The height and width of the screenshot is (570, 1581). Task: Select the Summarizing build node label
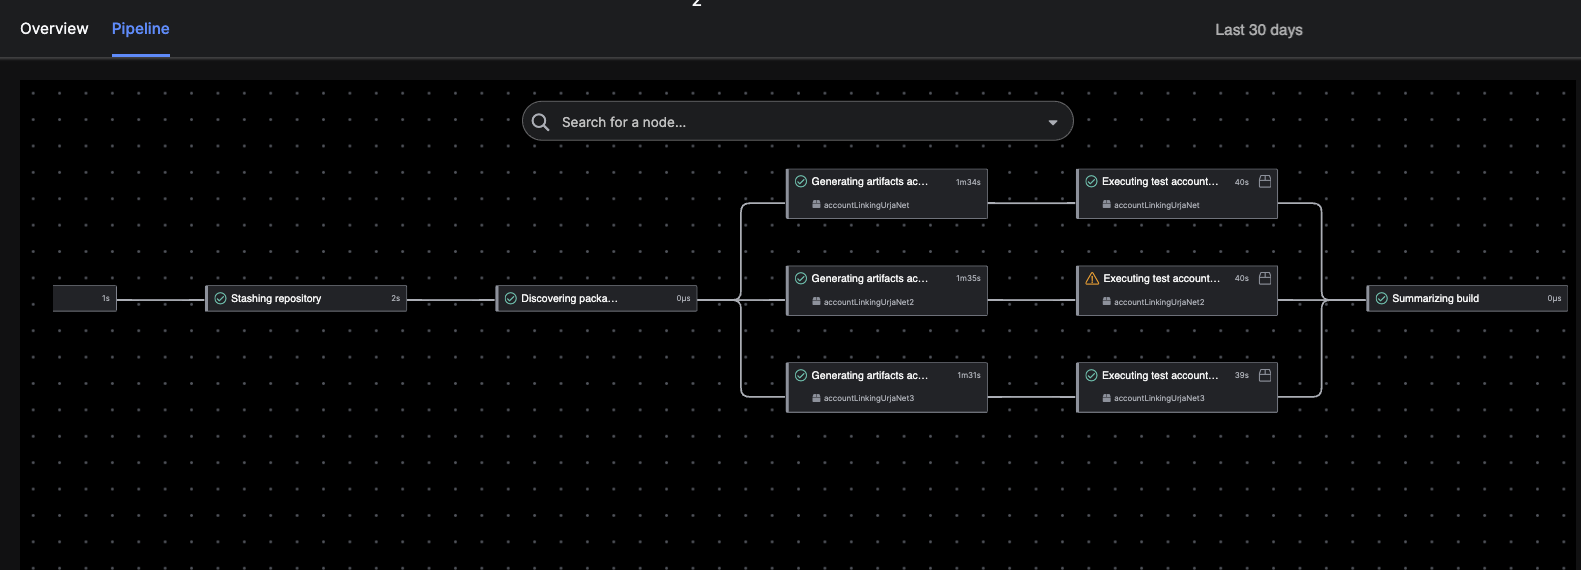click(x=1435, y=298)
